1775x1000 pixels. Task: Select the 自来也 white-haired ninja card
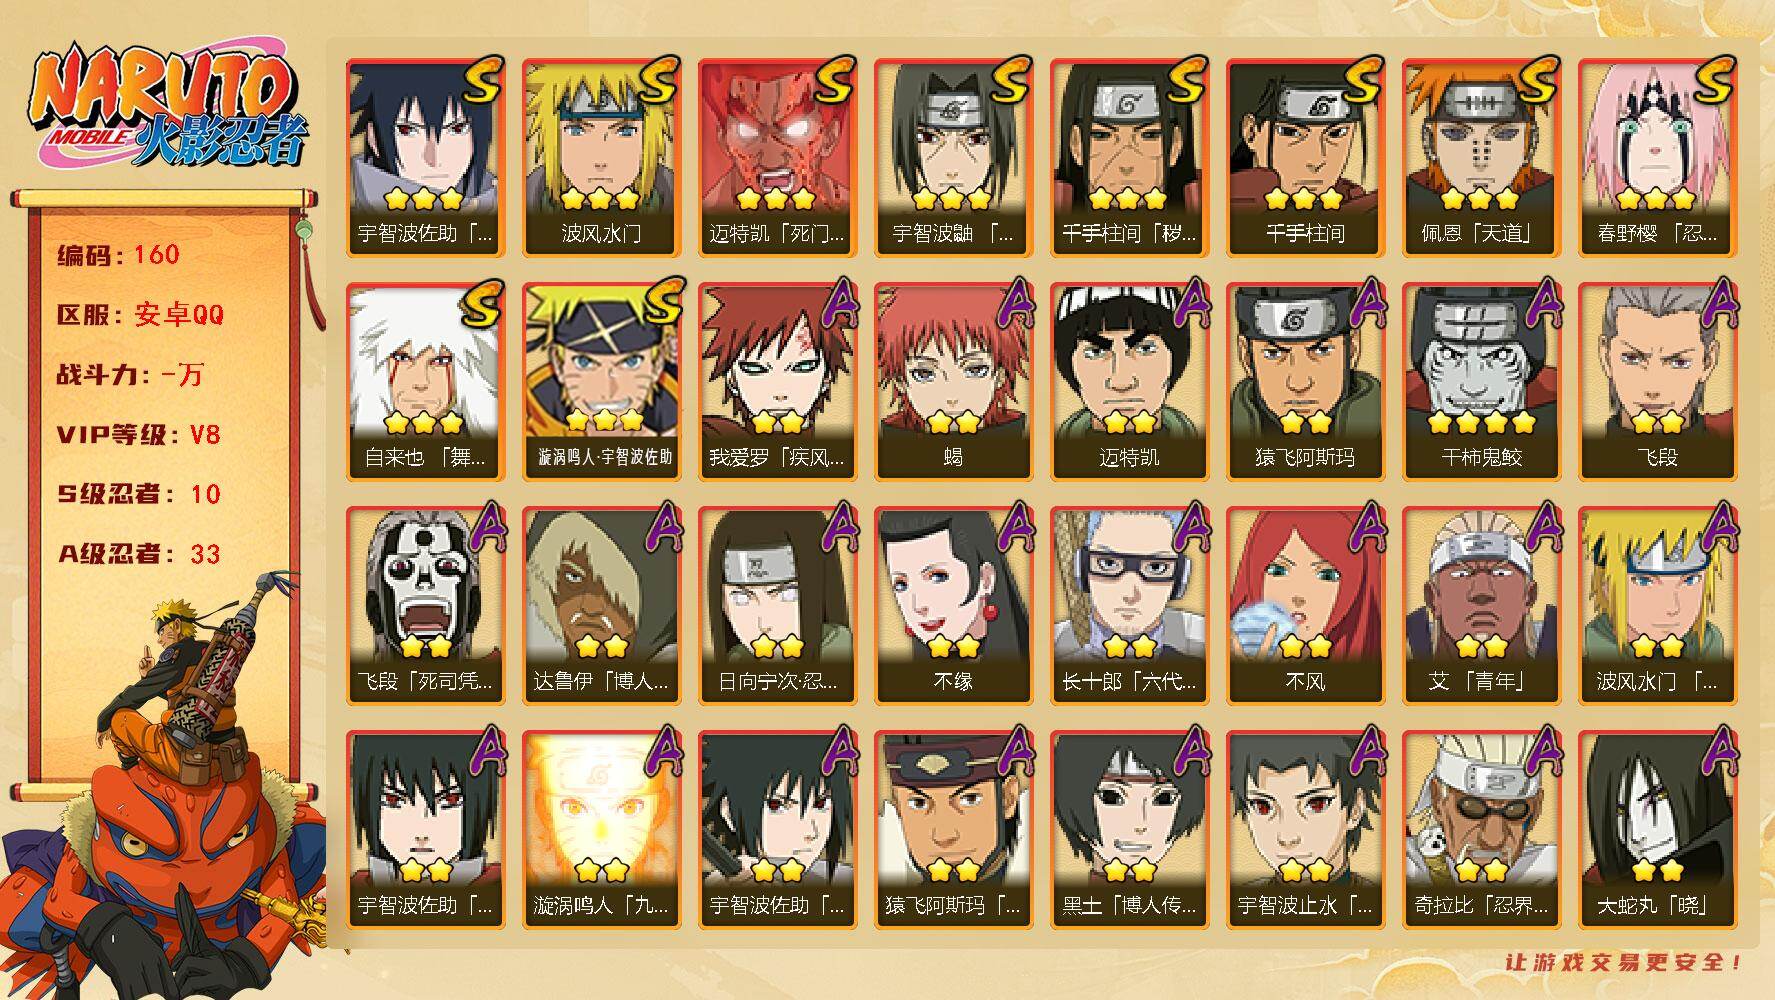[x=425, y=382]
